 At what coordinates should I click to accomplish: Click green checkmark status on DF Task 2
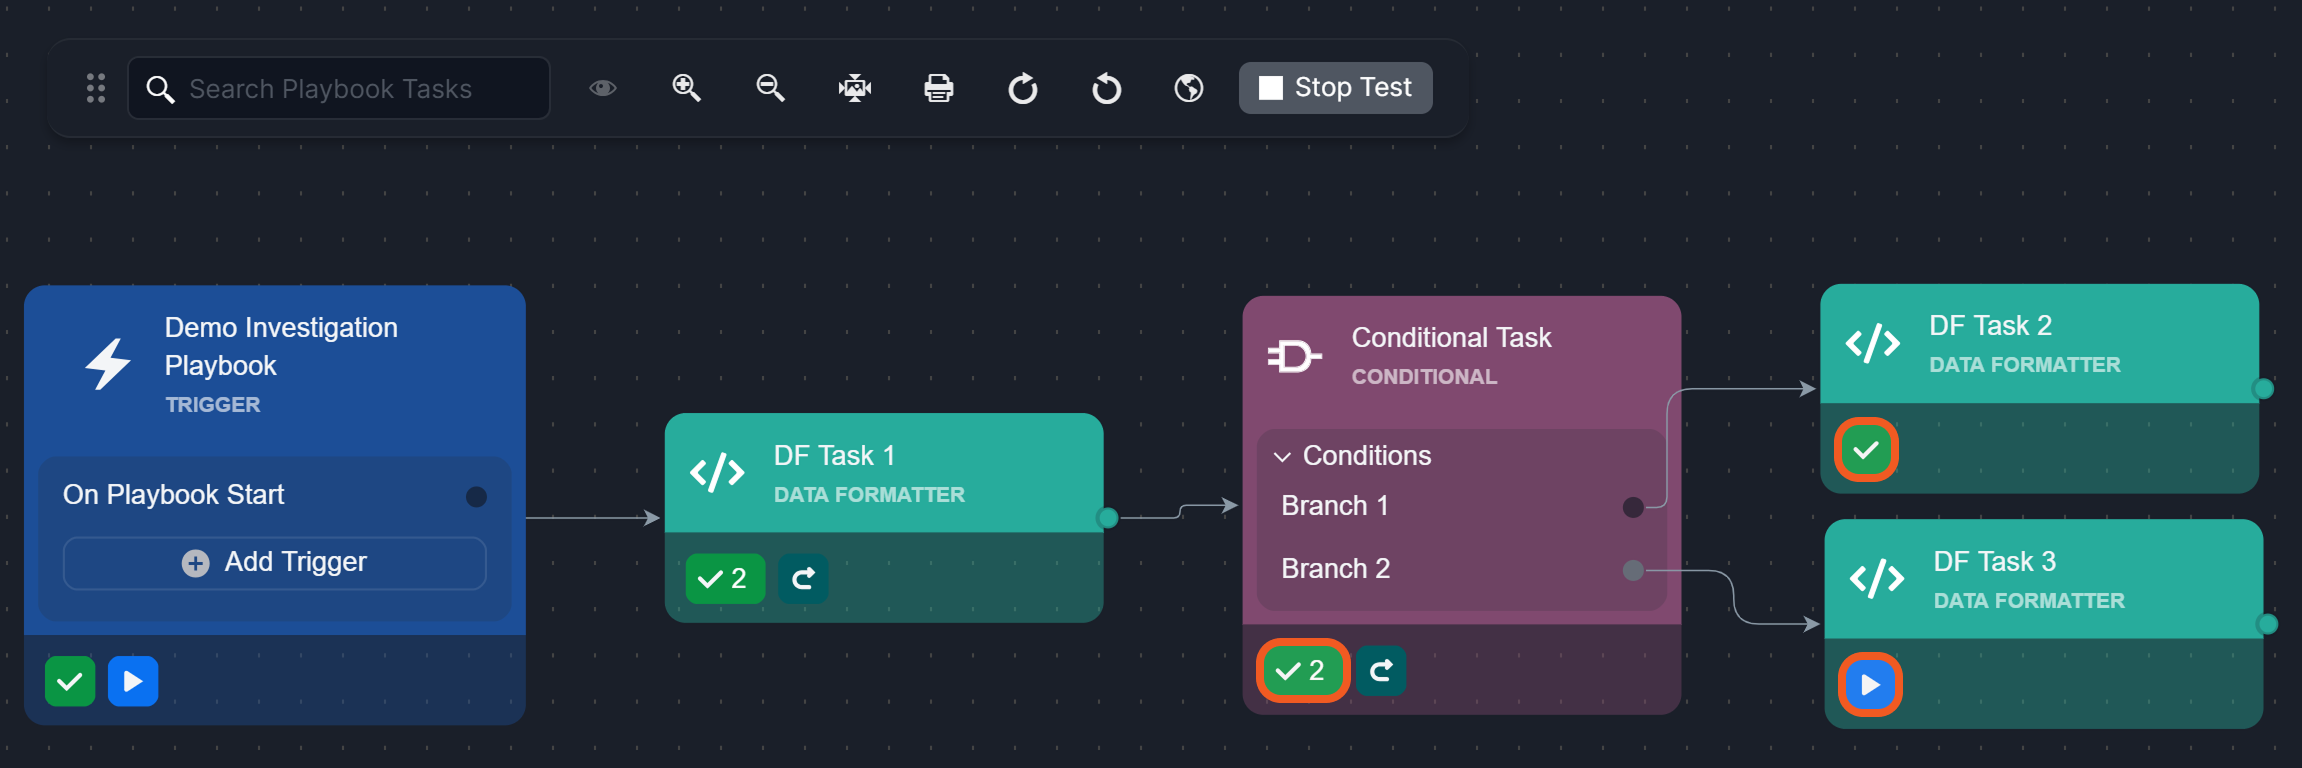[1866, 450]
